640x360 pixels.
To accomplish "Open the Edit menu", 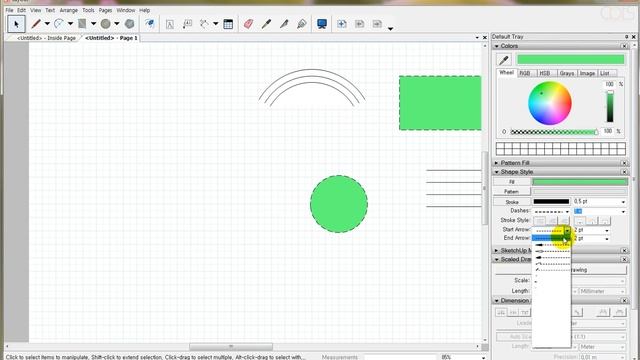I will point(22,10).
